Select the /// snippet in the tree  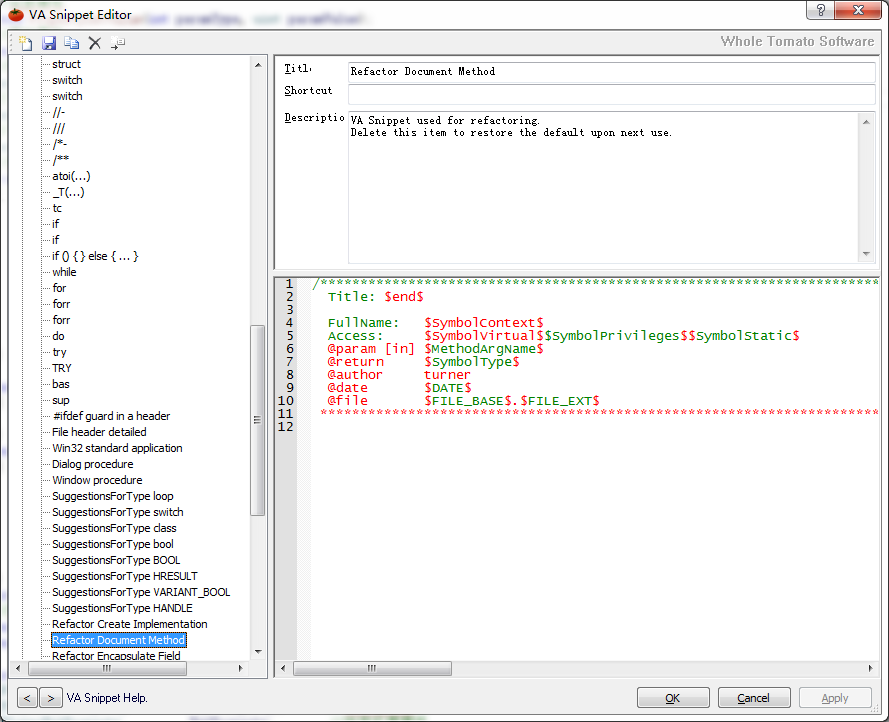[x=59, y=128]
